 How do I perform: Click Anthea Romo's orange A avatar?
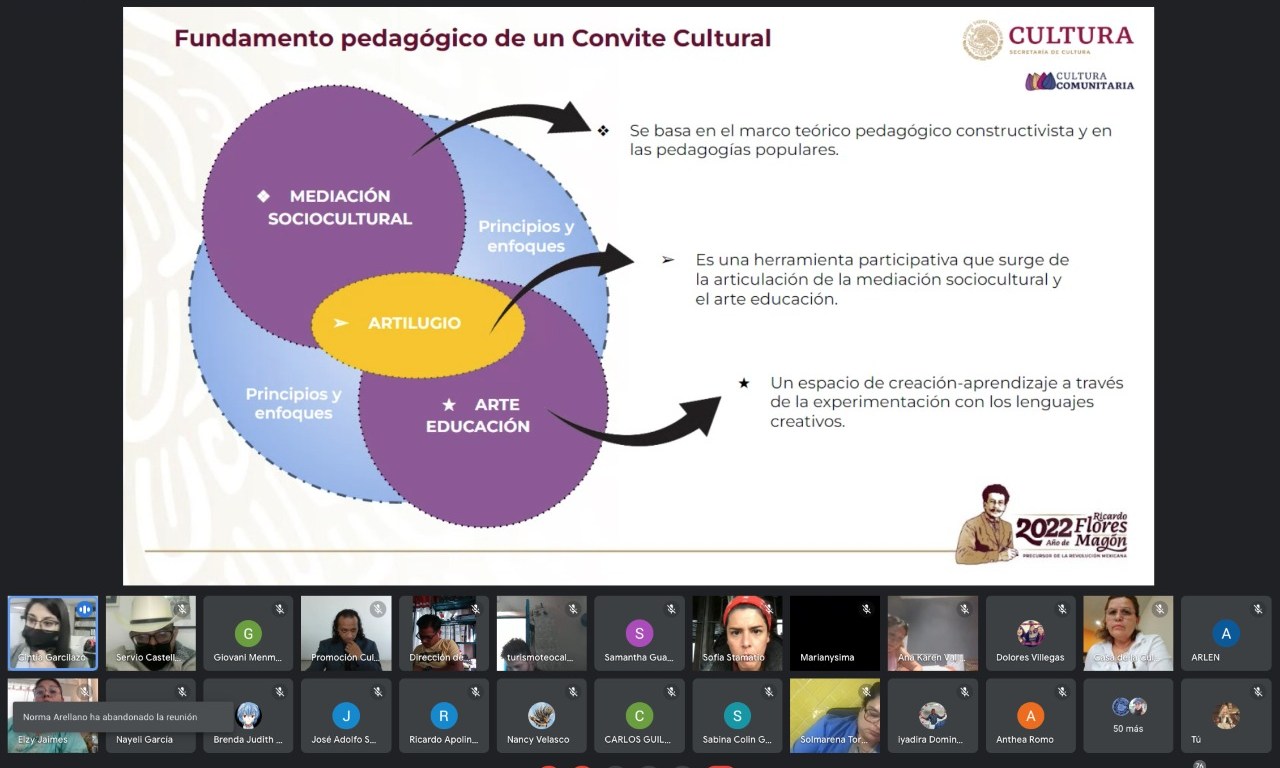coord(1030,716)
